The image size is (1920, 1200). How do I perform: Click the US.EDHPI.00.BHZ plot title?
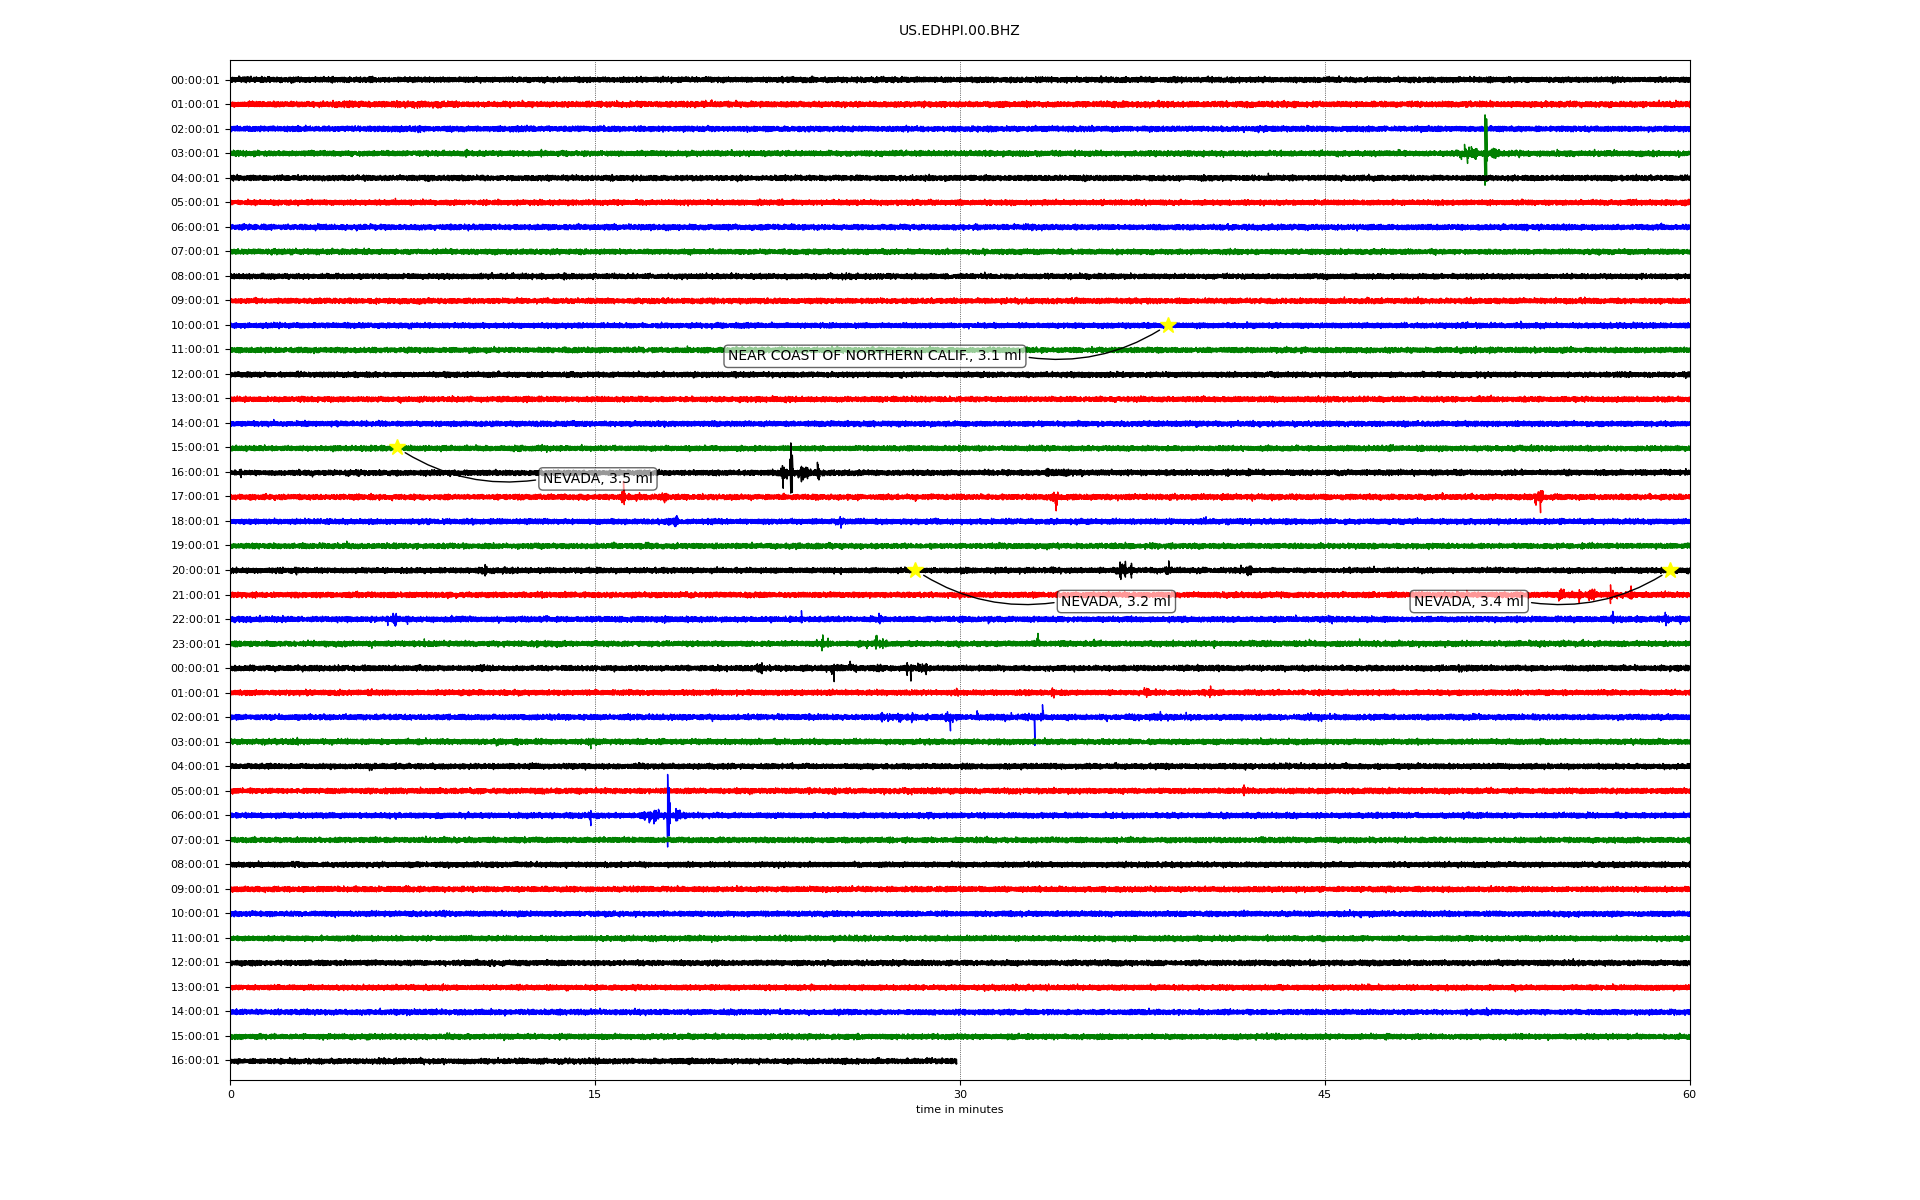point(959,31)
